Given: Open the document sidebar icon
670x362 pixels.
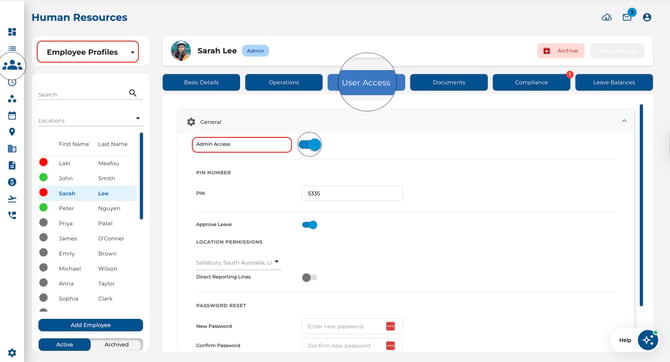Looking at the screenshot, I should pyautogui.click(x=12, y=165).
